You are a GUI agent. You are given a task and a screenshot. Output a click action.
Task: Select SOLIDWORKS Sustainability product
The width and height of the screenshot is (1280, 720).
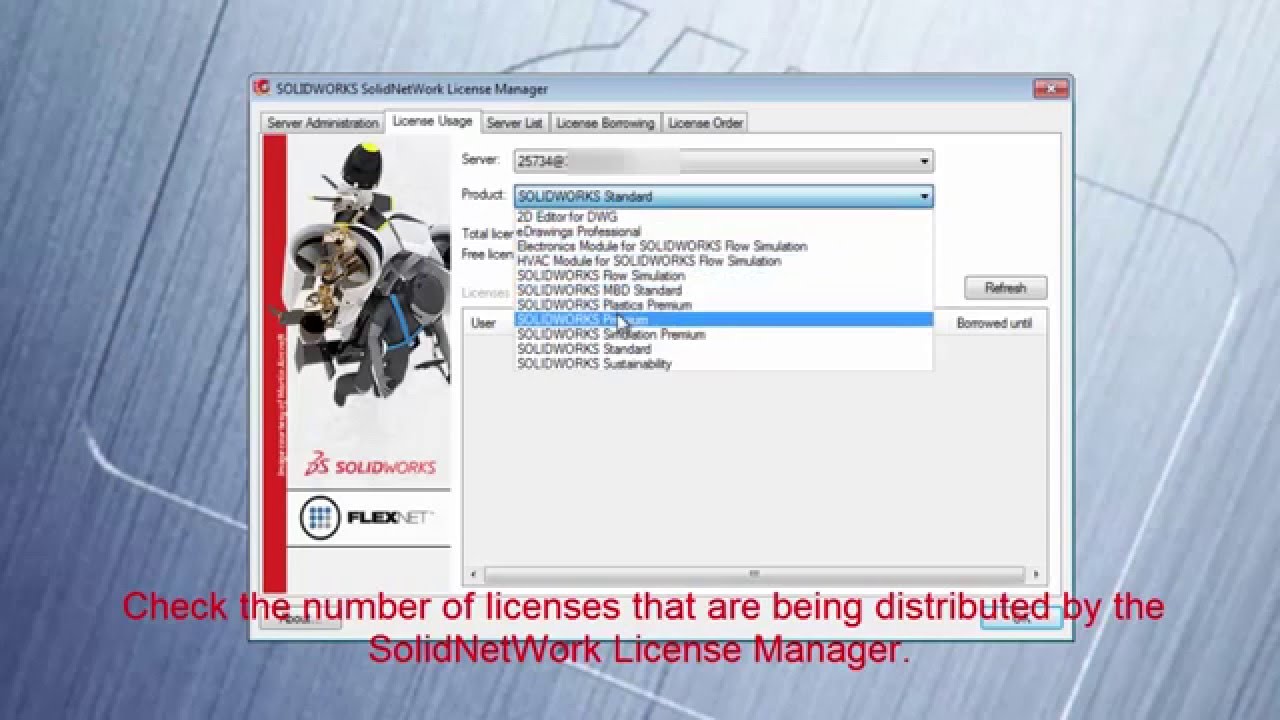[723, 364]
